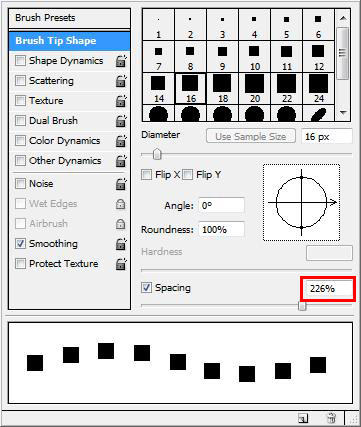Enable the Flip X checkbox
This screenshot has height=427, width=361.
pos(146,174)
